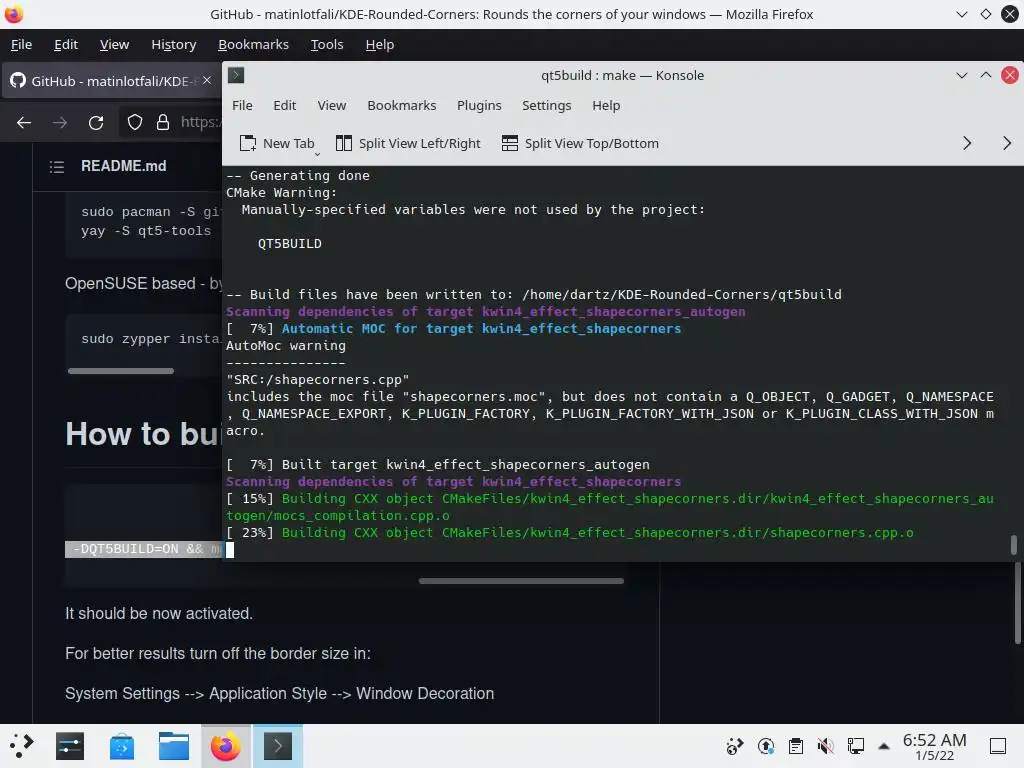Image resolution: width=1024 pixels, height=768 pixels.
Task: Click the Konsole terminal scrollbar handle
Action: (x=1014, y=545)
